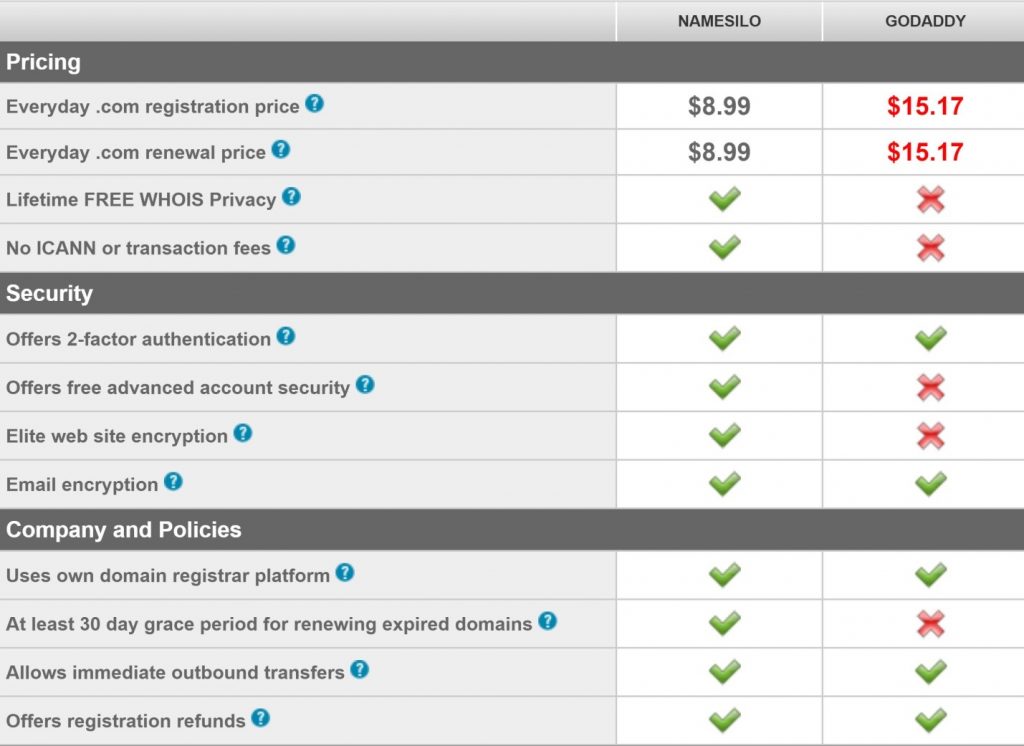This screenshot has height=746, width=1024.
Task: Click the Security section header
Action: point(512,293)
